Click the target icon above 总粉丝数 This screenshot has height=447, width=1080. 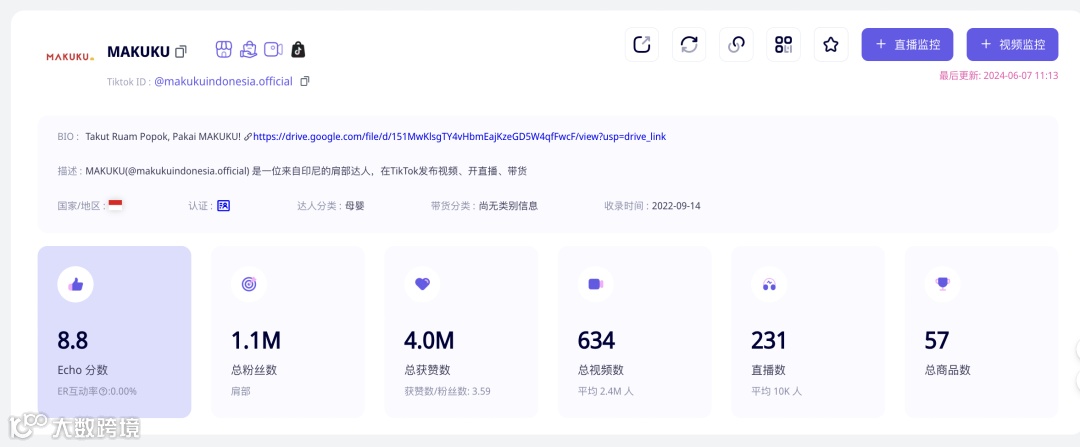click(x=249, y=284)
